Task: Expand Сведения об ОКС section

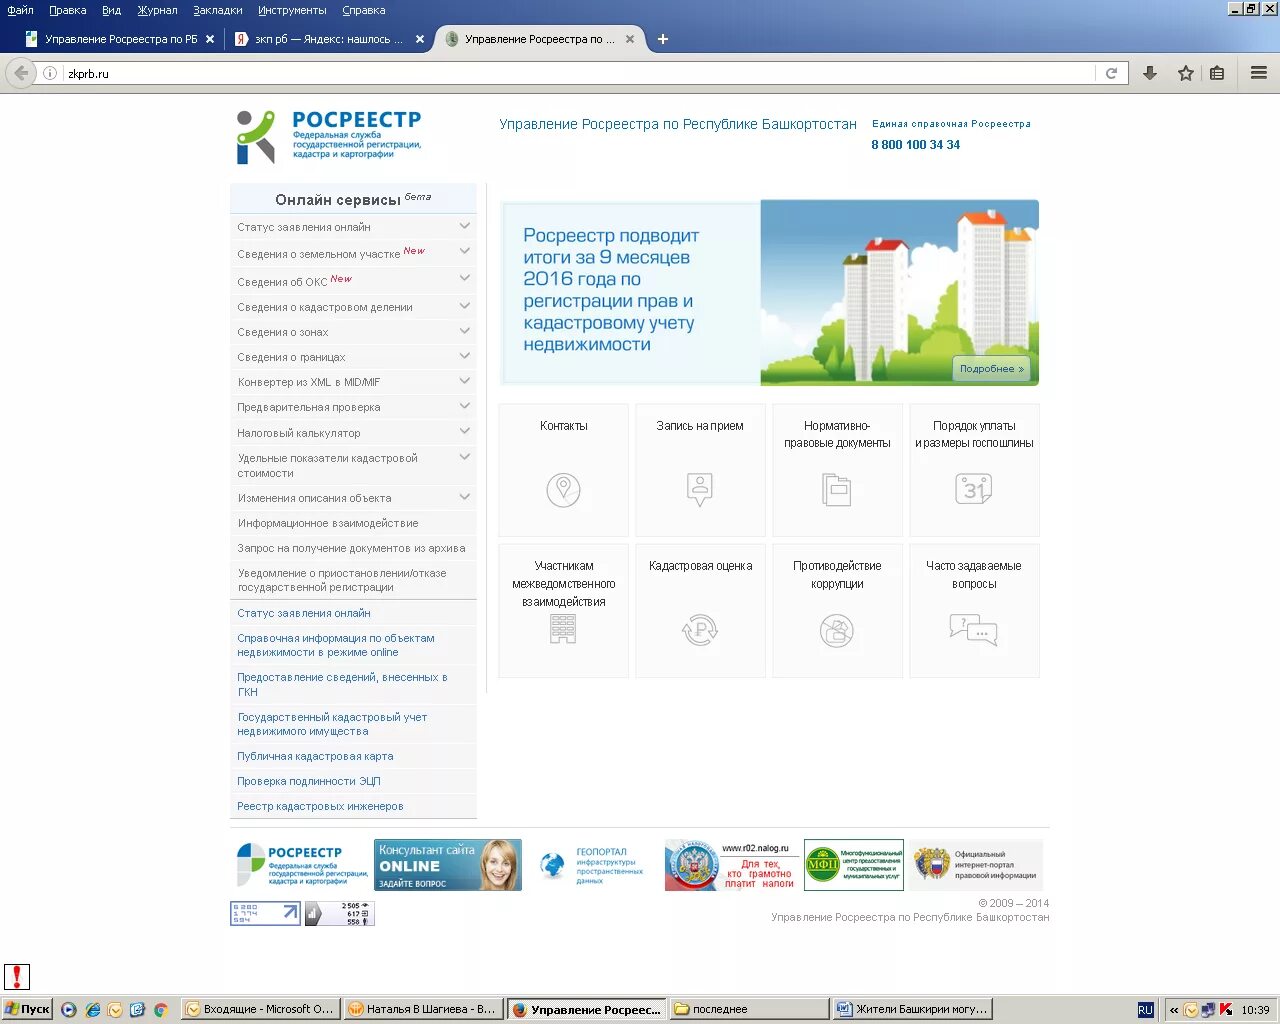Action: [464, 278]
